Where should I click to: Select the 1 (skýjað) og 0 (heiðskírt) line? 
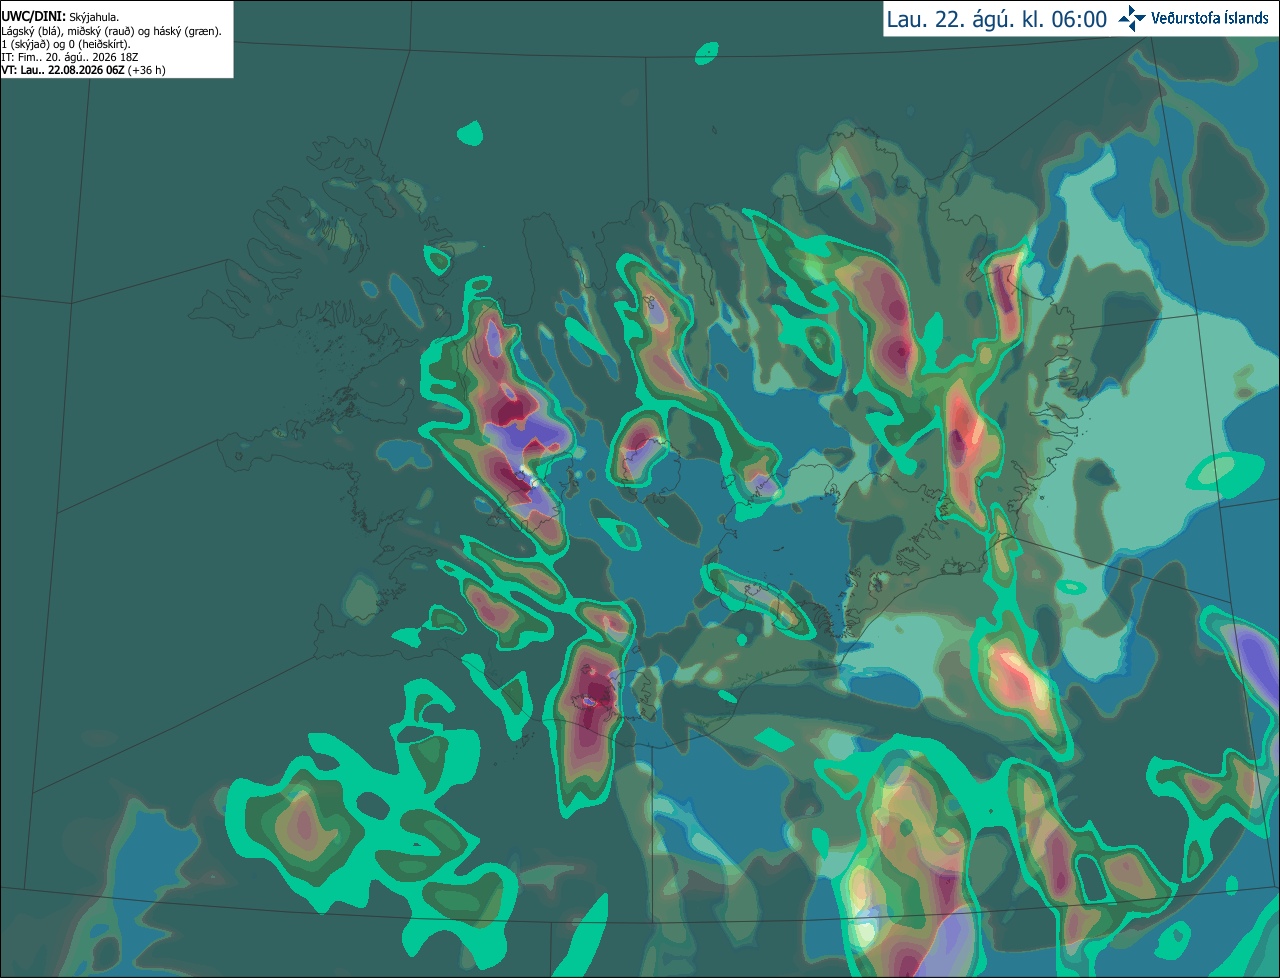[x=66, y=44]
